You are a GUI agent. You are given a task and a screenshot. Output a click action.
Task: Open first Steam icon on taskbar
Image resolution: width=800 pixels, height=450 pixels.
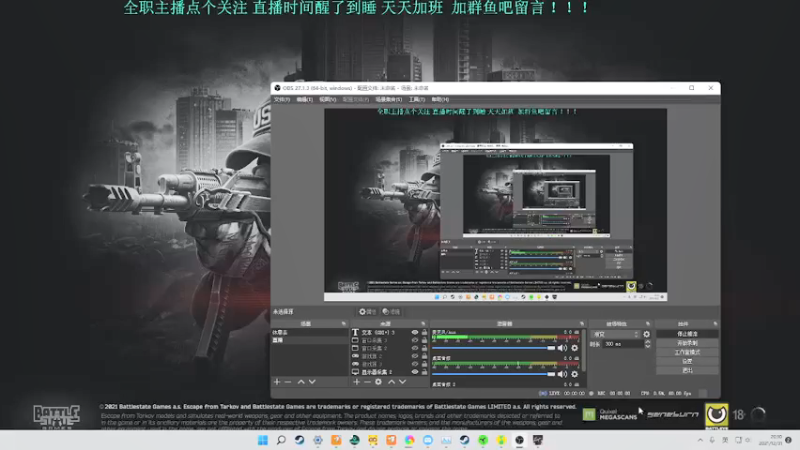299,440
